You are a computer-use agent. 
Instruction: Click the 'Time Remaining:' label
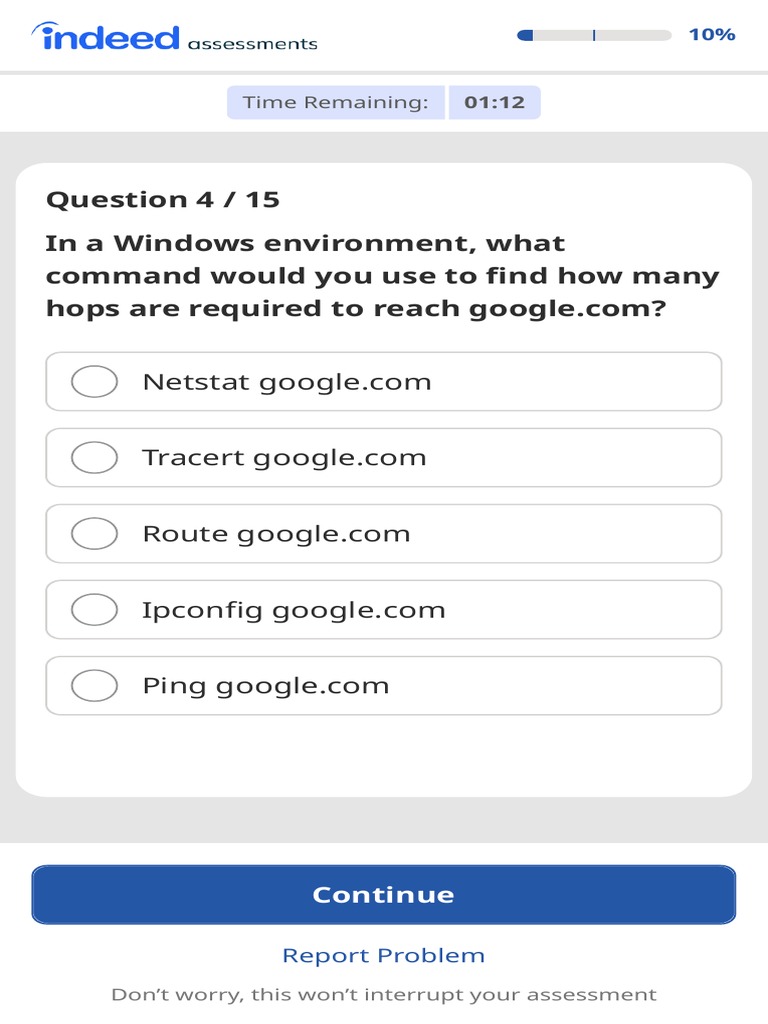(335, 102)
